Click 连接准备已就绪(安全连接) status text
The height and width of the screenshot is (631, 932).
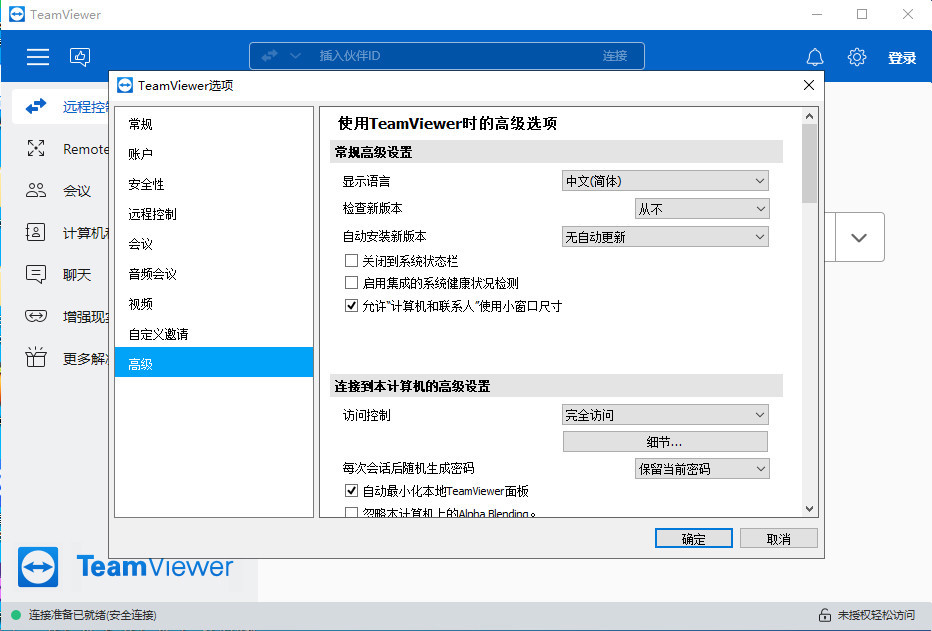(x=93, y=615)
